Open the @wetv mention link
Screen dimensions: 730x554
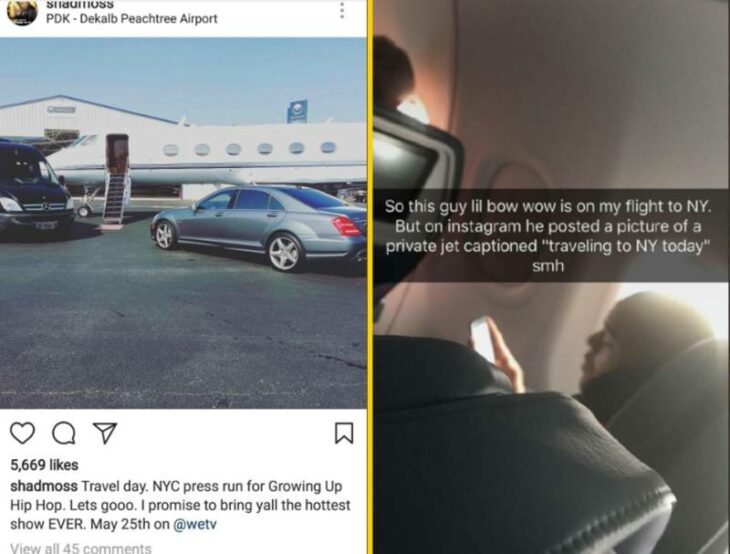tap(195, 524)
